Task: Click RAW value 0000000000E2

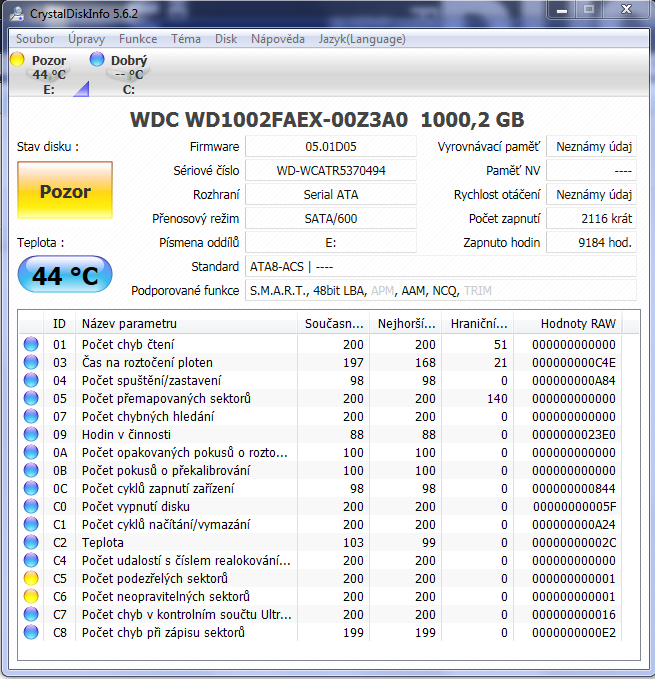Action: (x=574, y=633)
